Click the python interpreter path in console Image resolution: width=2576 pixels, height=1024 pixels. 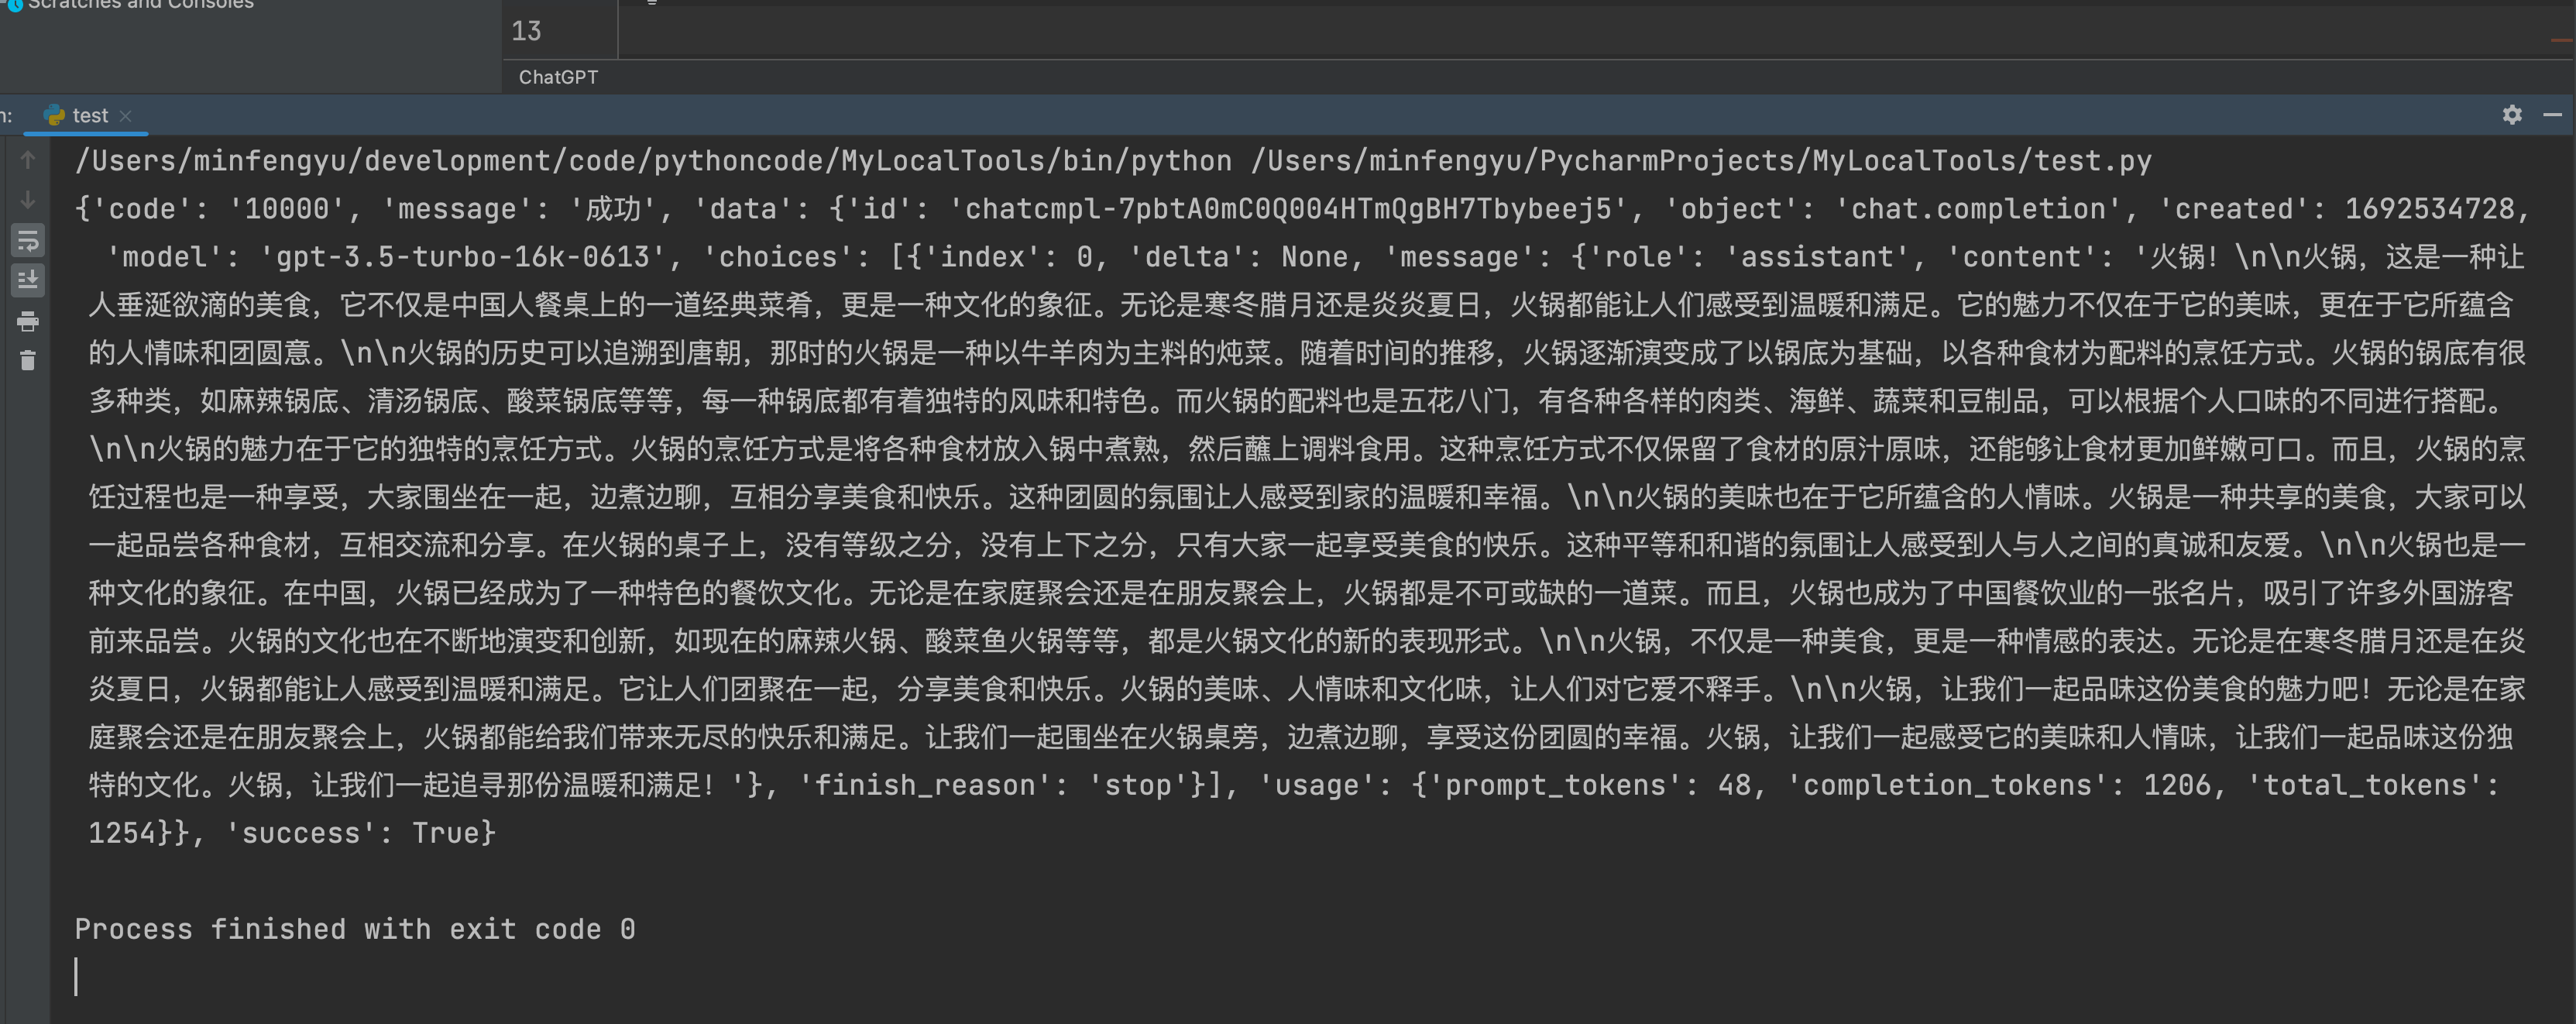653,161
